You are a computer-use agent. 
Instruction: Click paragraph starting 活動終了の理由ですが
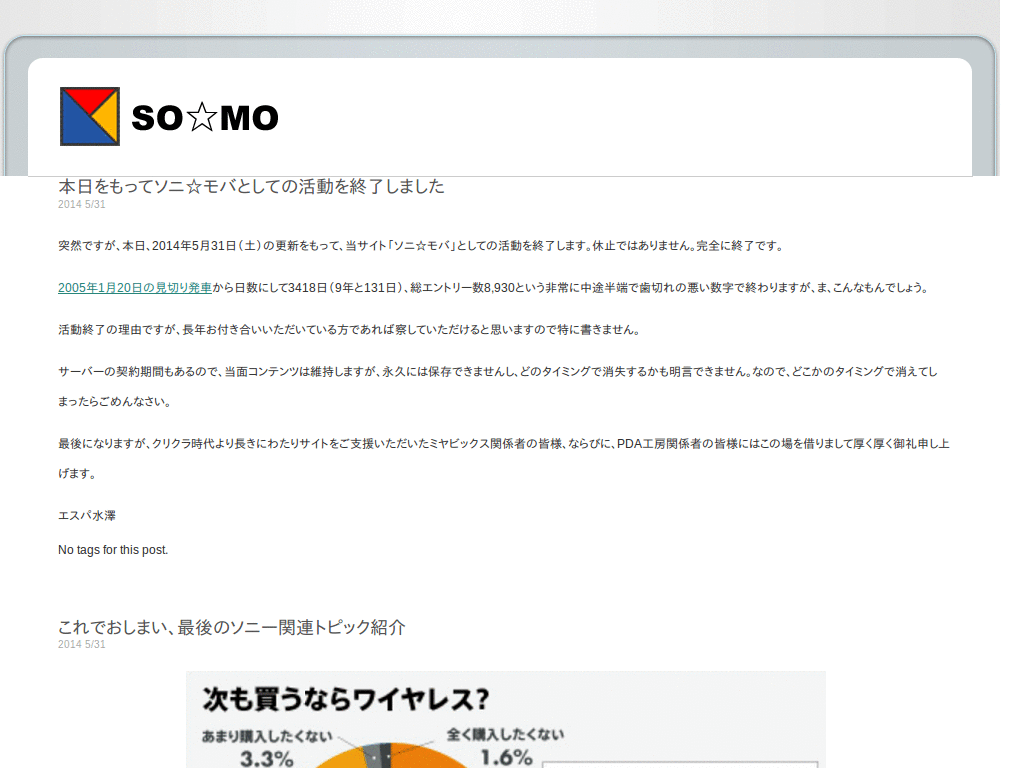coord(349,330)
